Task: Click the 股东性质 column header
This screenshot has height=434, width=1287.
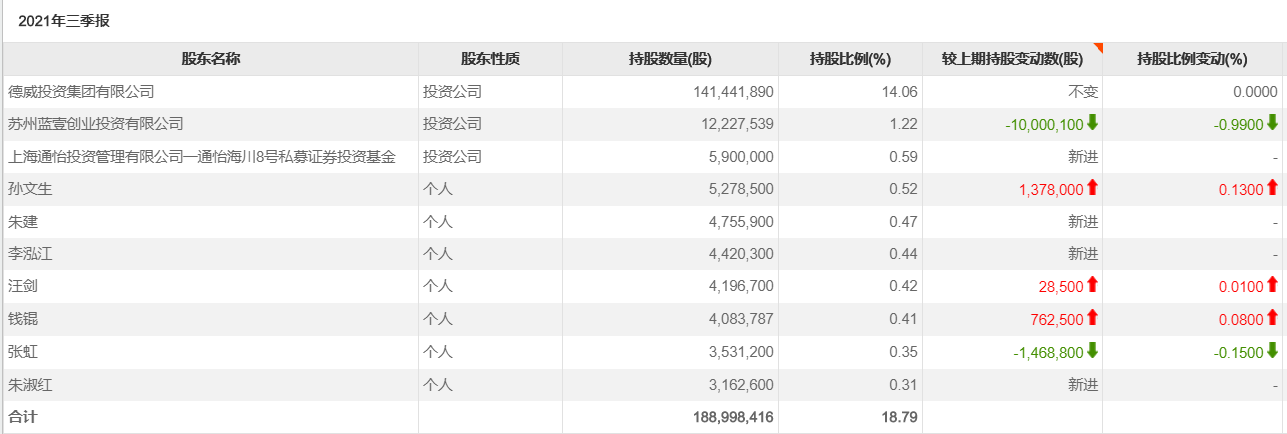Action: [490, 59]
